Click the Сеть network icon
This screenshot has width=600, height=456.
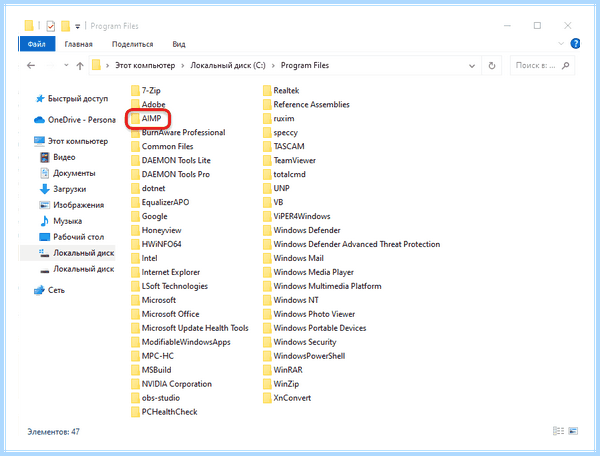tap(39, 290)
